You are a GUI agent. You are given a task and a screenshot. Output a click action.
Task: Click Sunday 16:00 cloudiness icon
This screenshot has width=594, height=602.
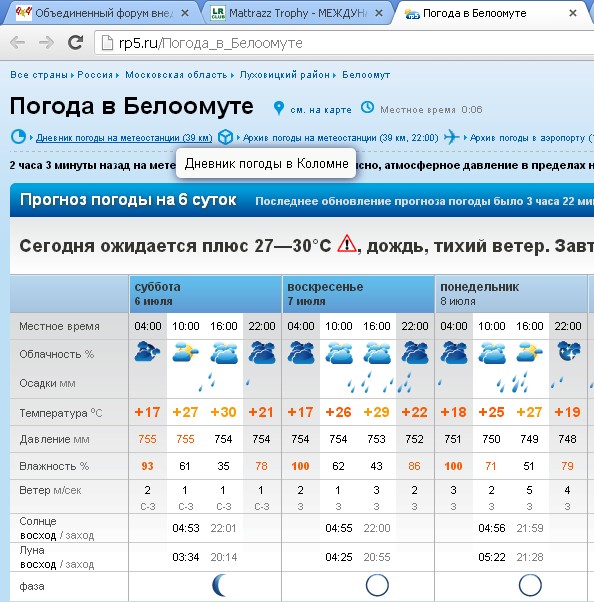[x=377, y=353]
